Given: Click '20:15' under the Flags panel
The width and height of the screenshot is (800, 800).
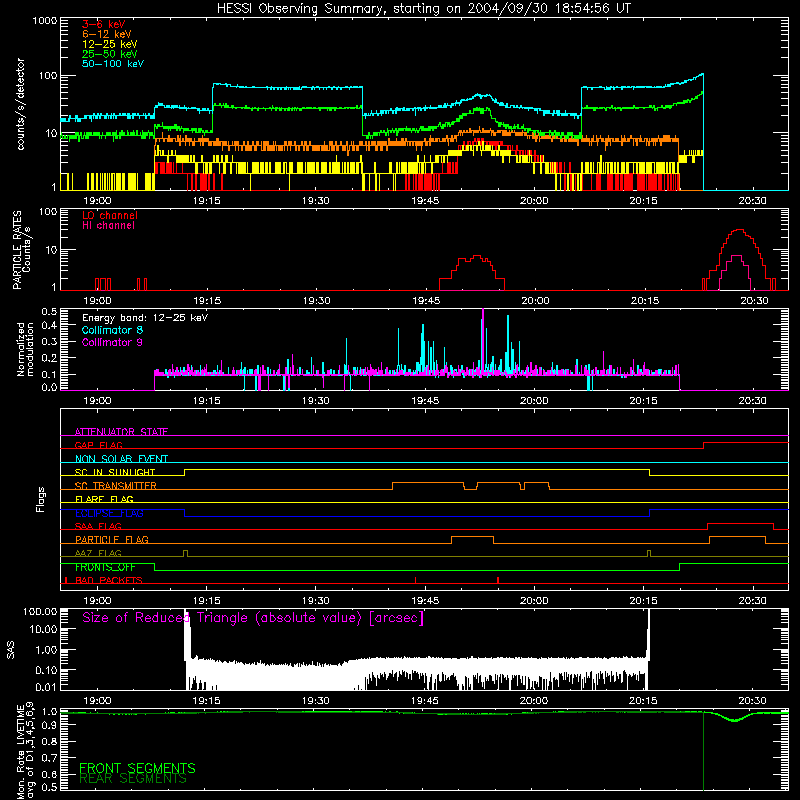Looking at the screenshot, I should 643,601.
